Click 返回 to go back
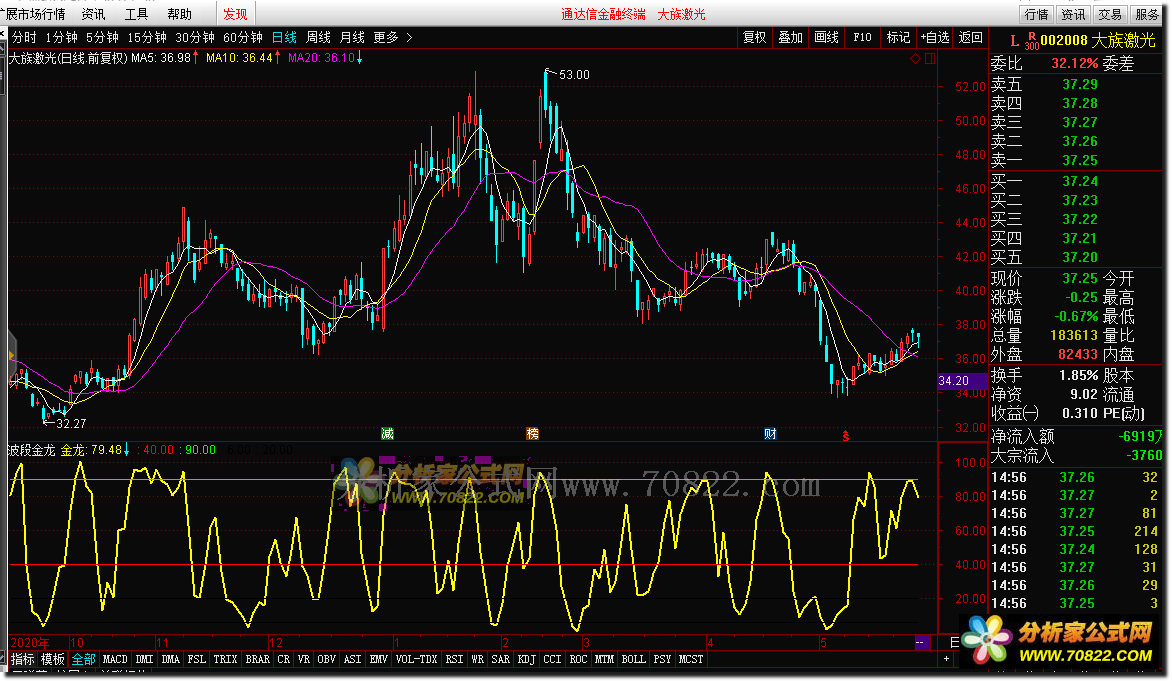The height and width of the screenshot is (681, 1172). [970, 37]
